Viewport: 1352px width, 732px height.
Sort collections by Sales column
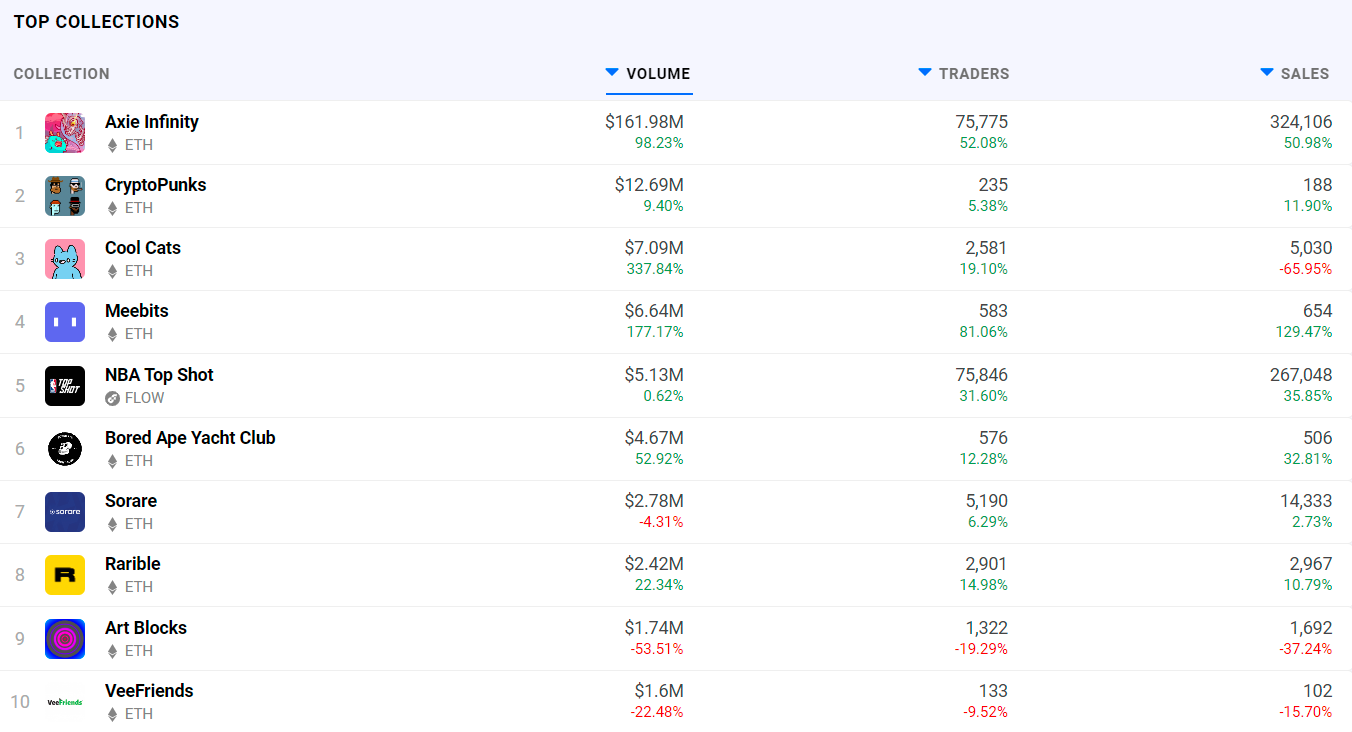point(1295,74)
